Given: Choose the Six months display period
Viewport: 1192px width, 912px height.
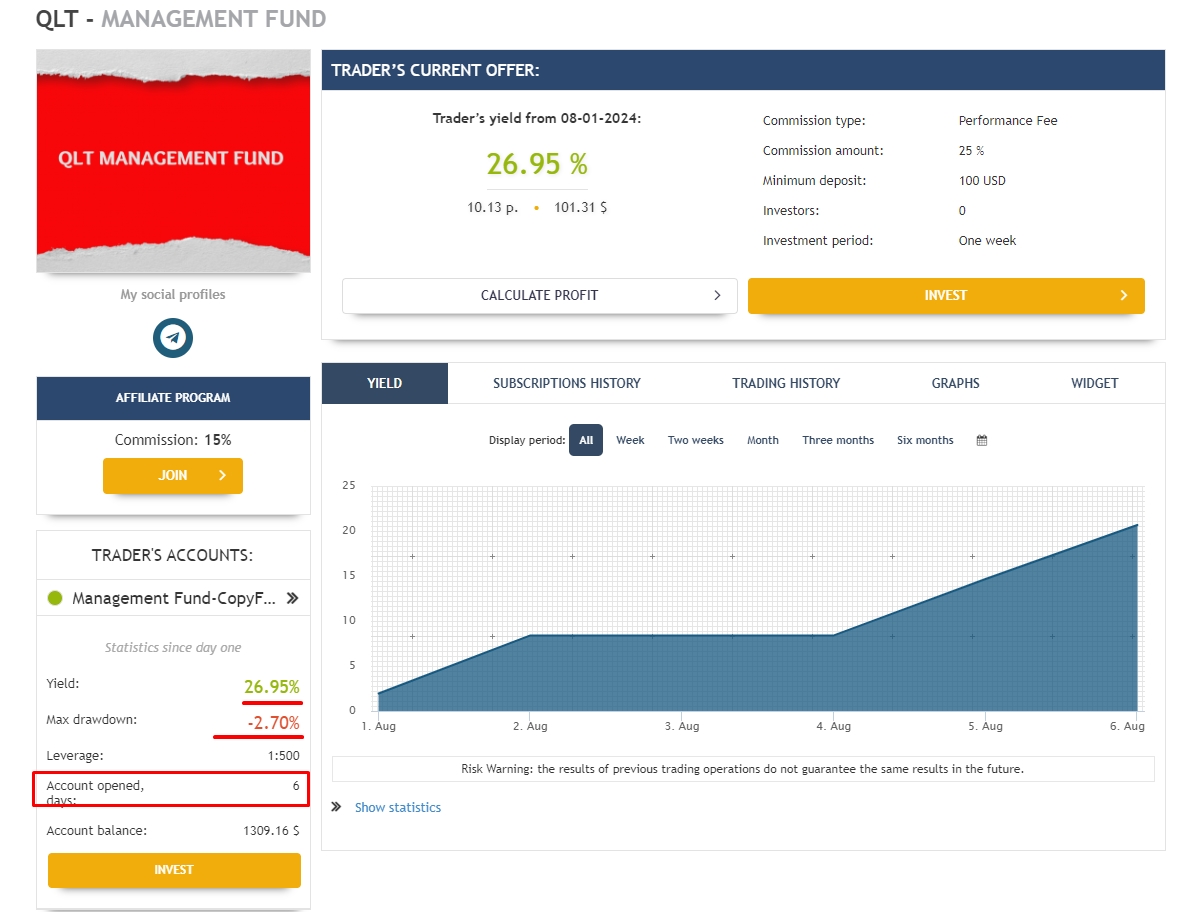Looking at the screenshot, I should coord(925,440).
